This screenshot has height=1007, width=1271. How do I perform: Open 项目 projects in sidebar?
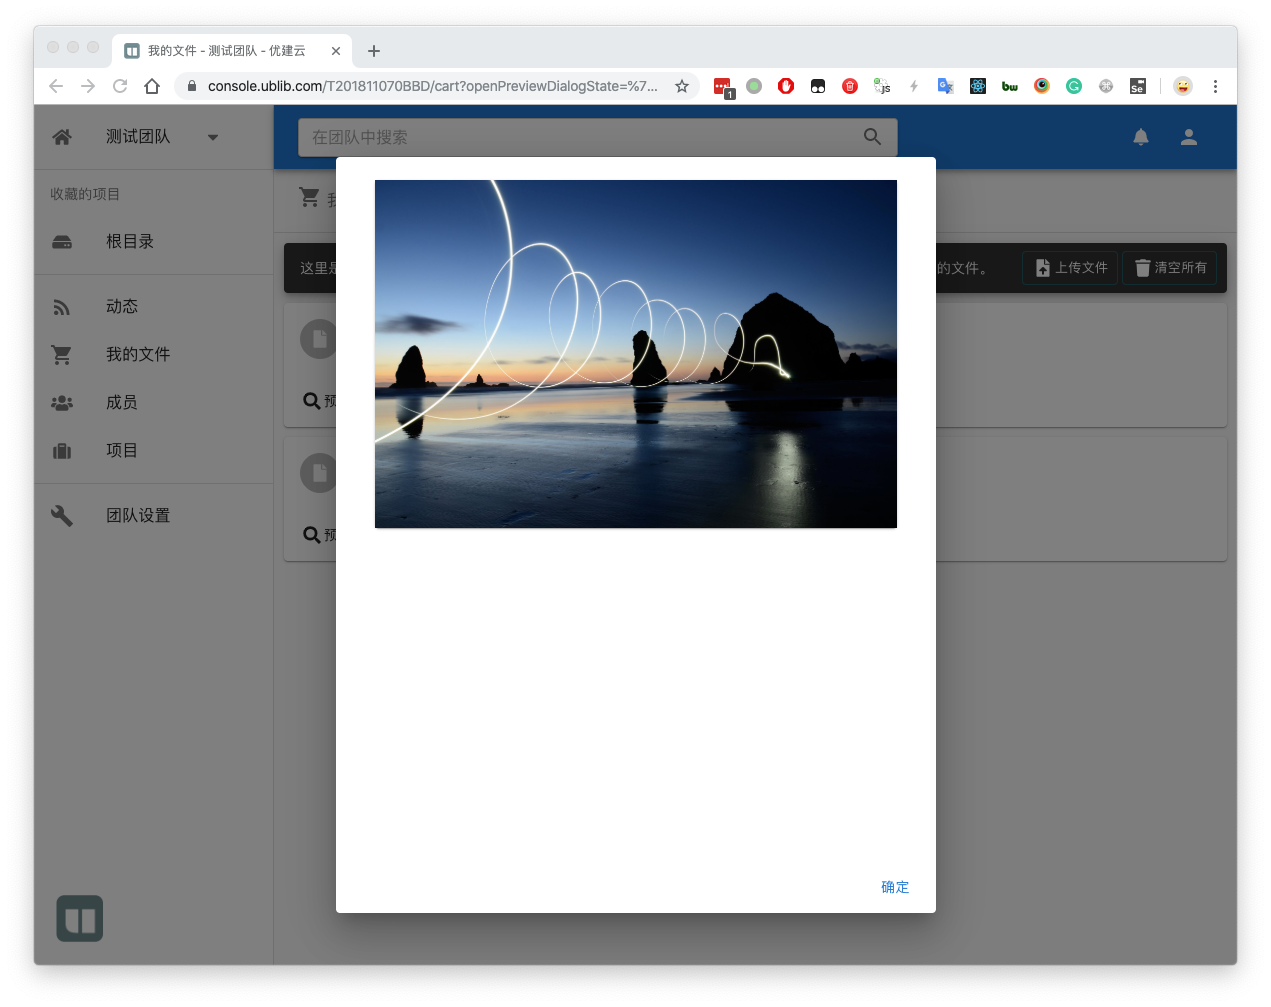tap(122, 451)
